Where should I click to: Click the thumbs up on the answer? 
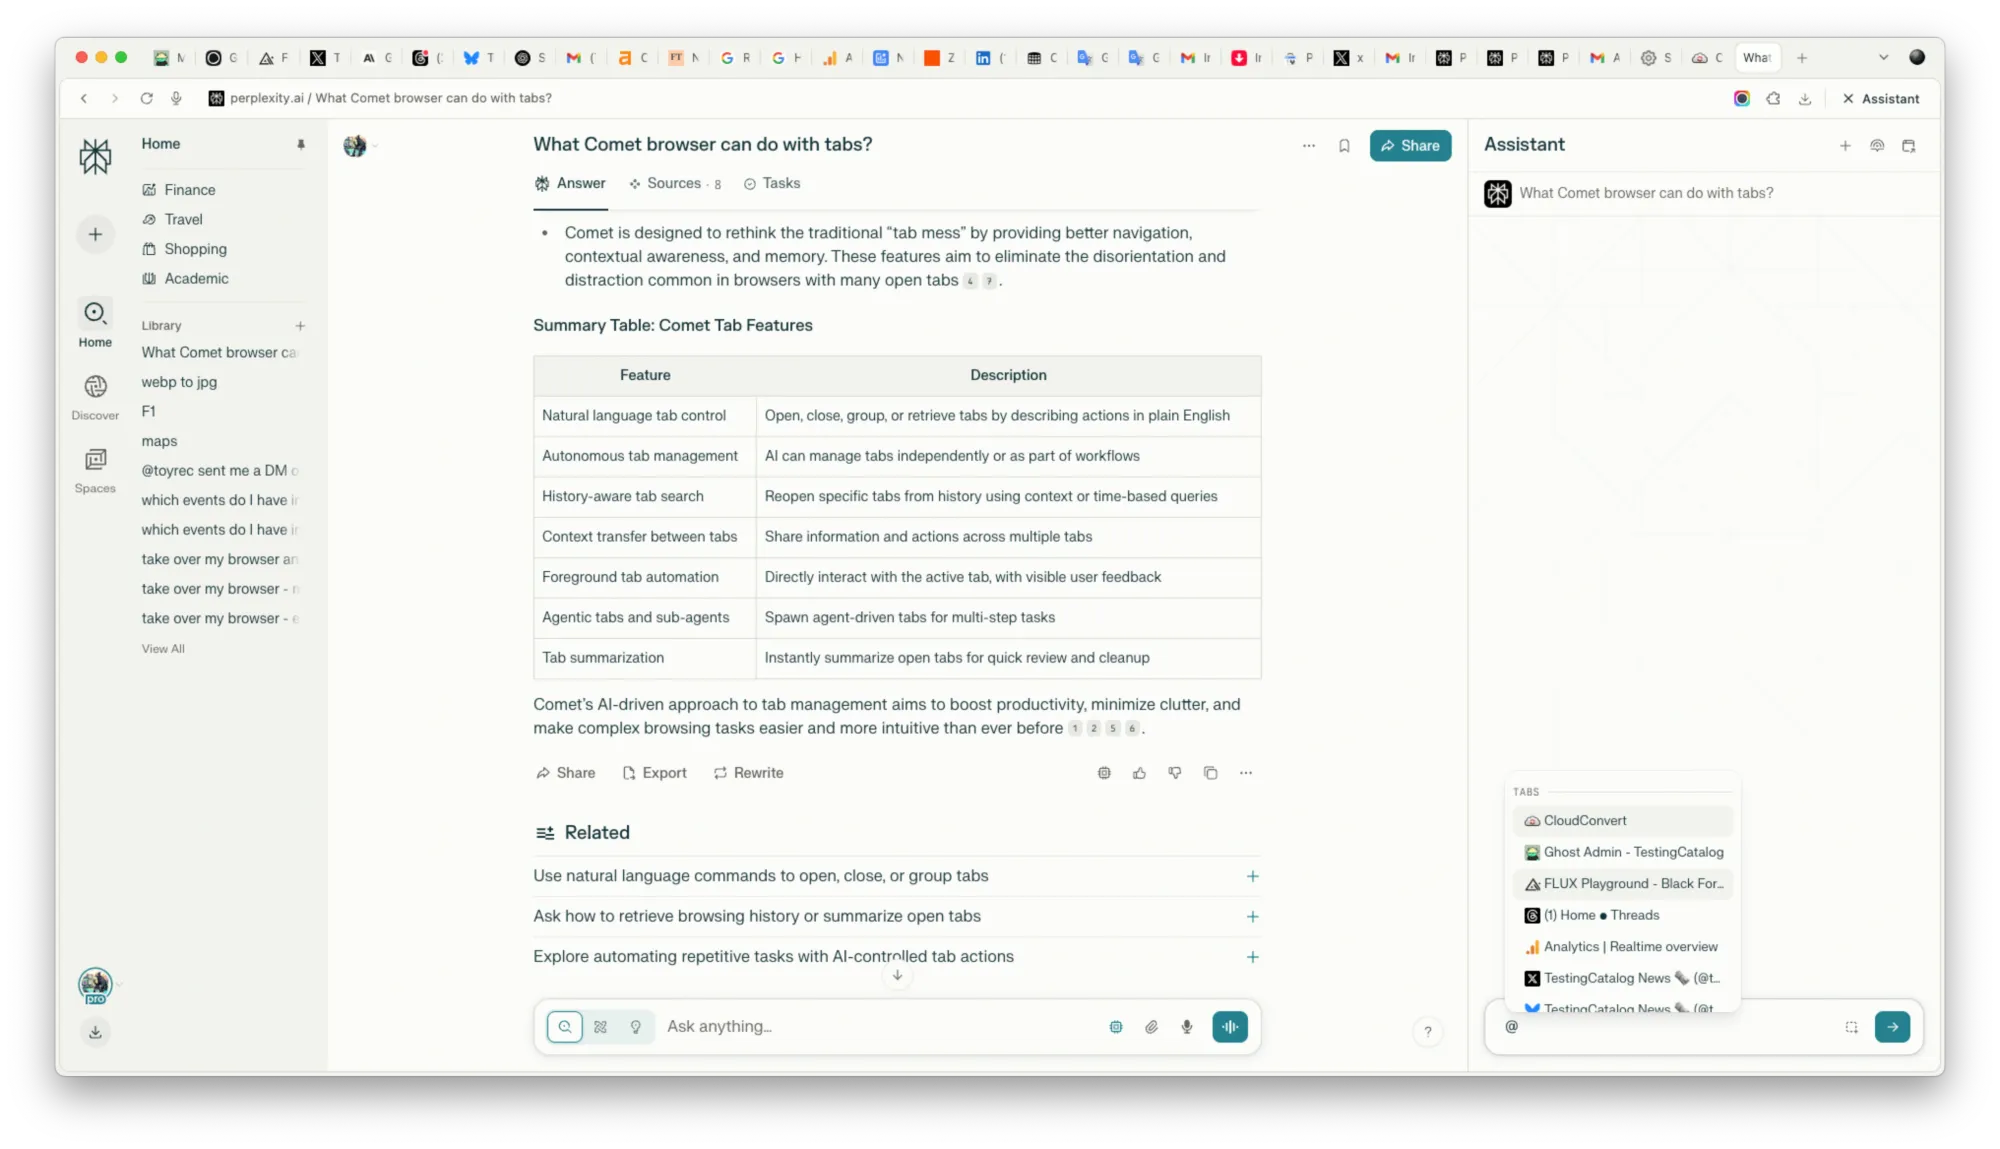(x=1139, y=772)
